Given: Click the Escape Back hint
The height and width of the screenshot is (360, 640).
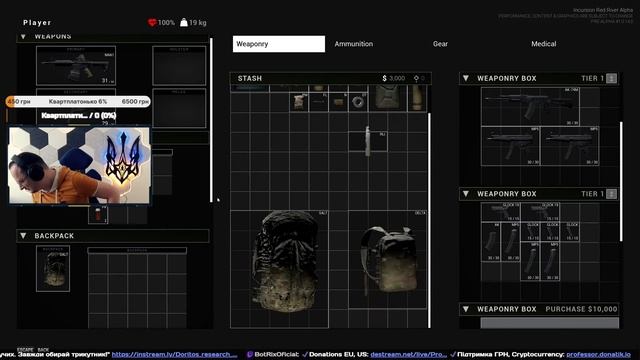Looking at the screenshot, I should pos(33,350).
